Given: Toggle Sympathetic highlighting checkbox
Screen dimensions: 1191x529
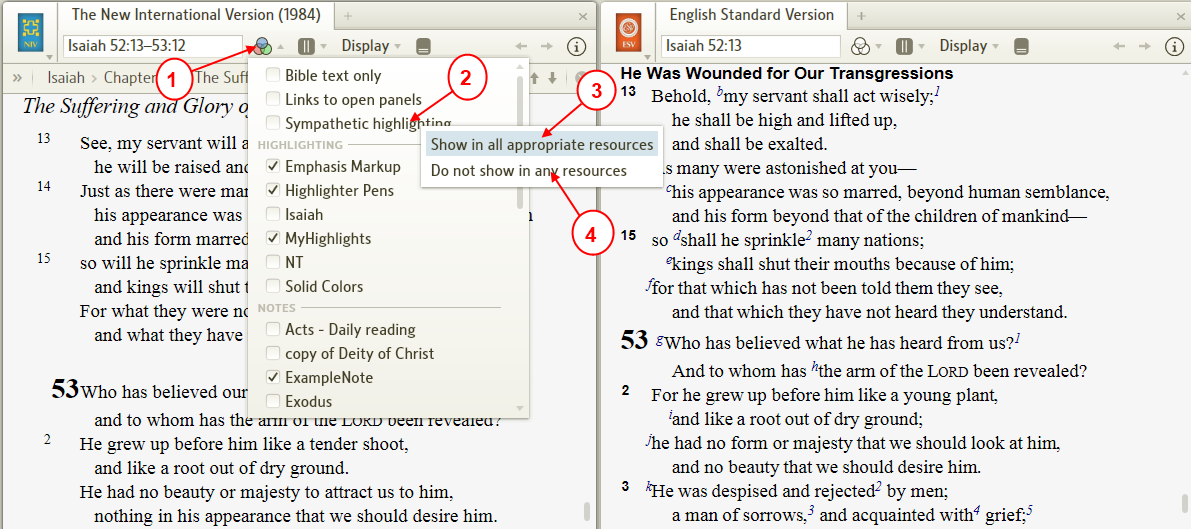Looking at the screenshot, I should tap(272, 122).
